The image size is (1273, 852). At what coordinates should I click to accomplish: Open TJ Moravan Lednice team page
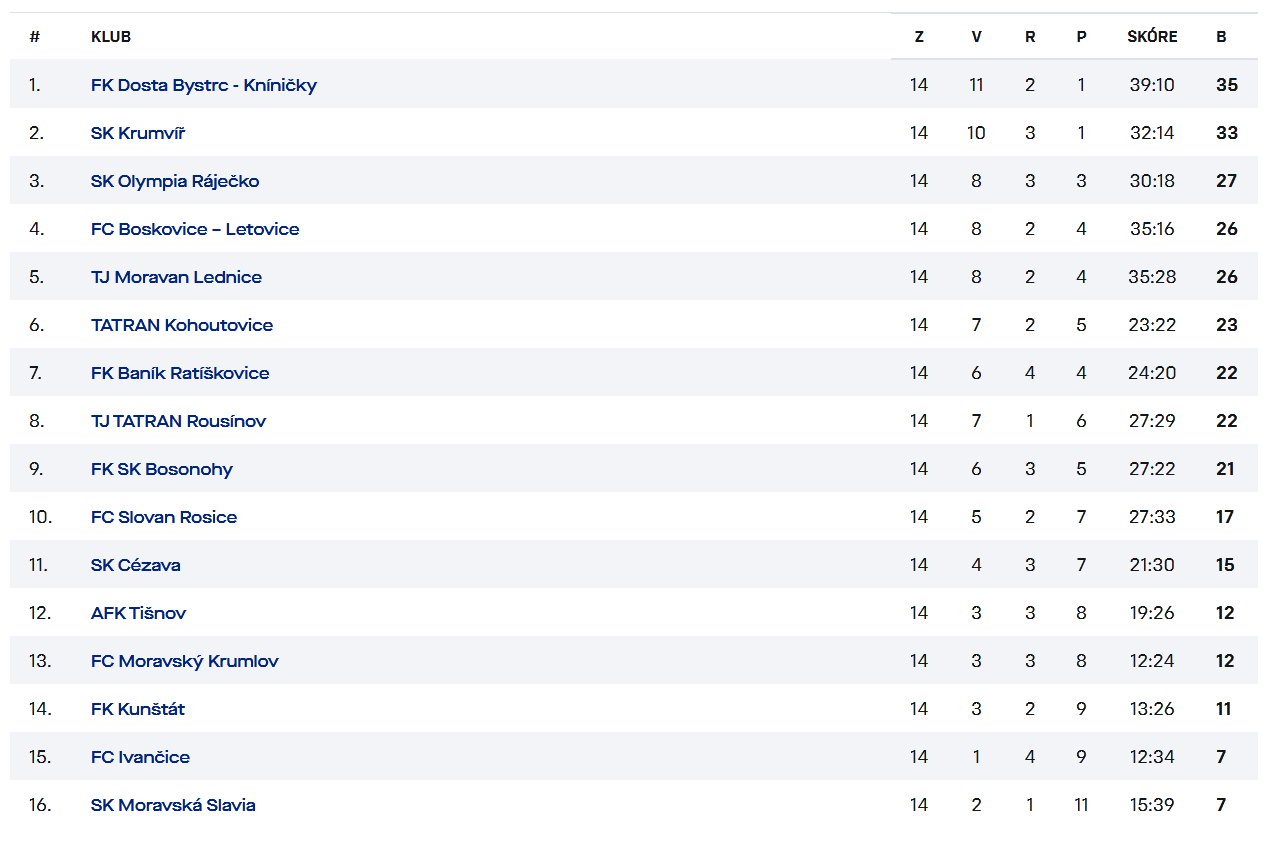pos(176,277)
